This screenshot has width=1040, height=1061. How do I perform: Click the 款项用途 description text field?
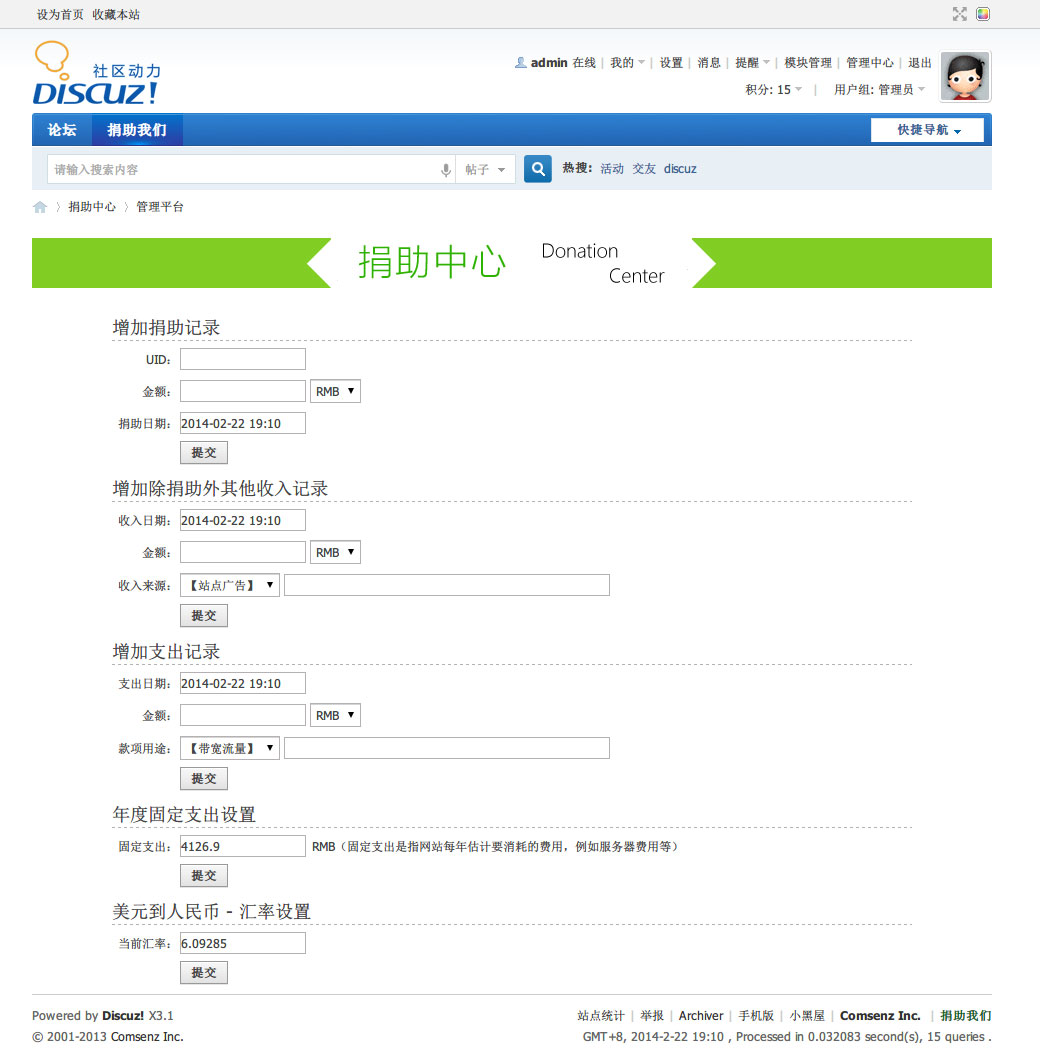tap(447, 748)
